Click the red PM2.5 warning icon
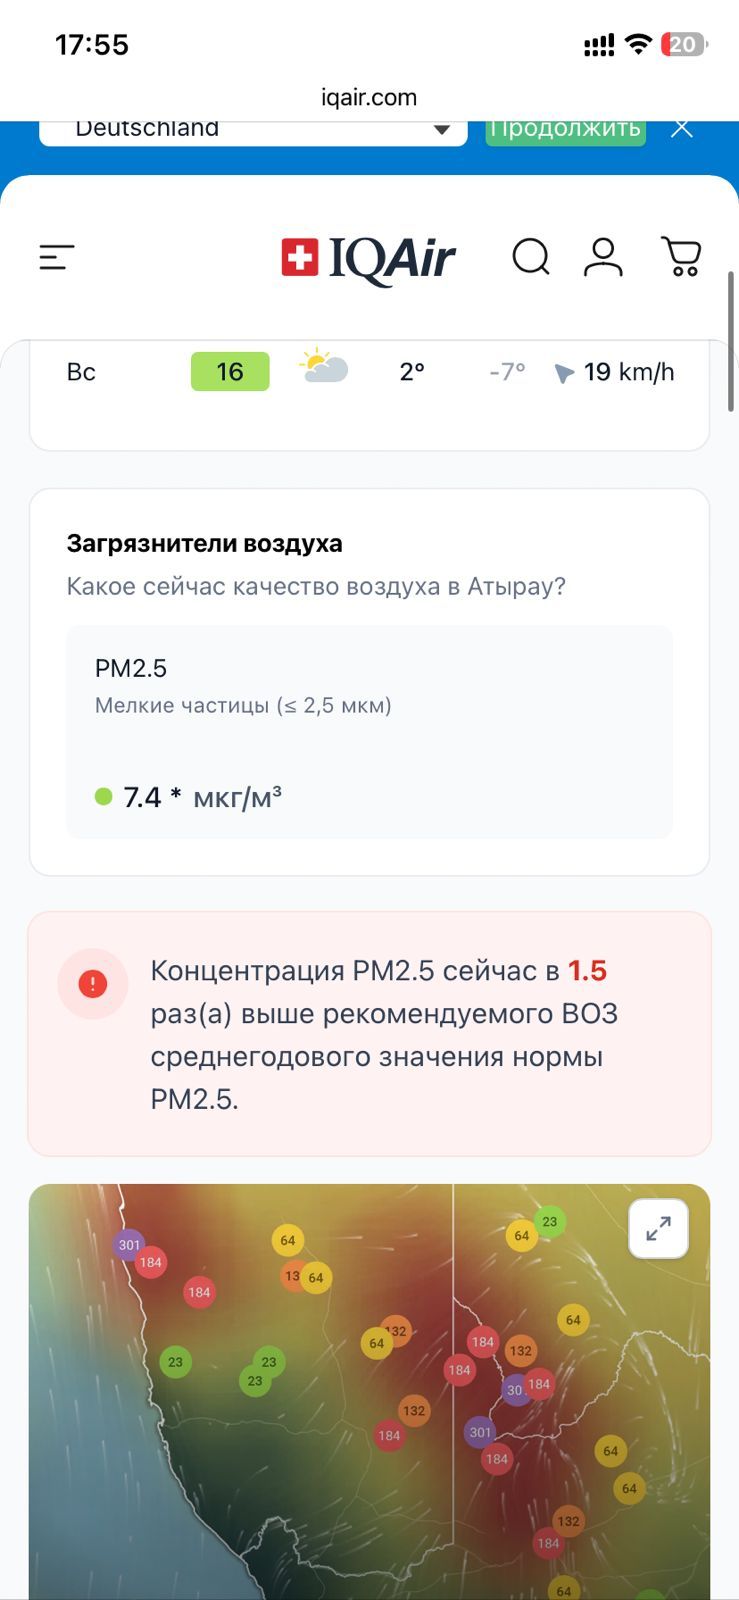Image resolution: width=739 pixels, height=1600 pixels. click(93, 984)
